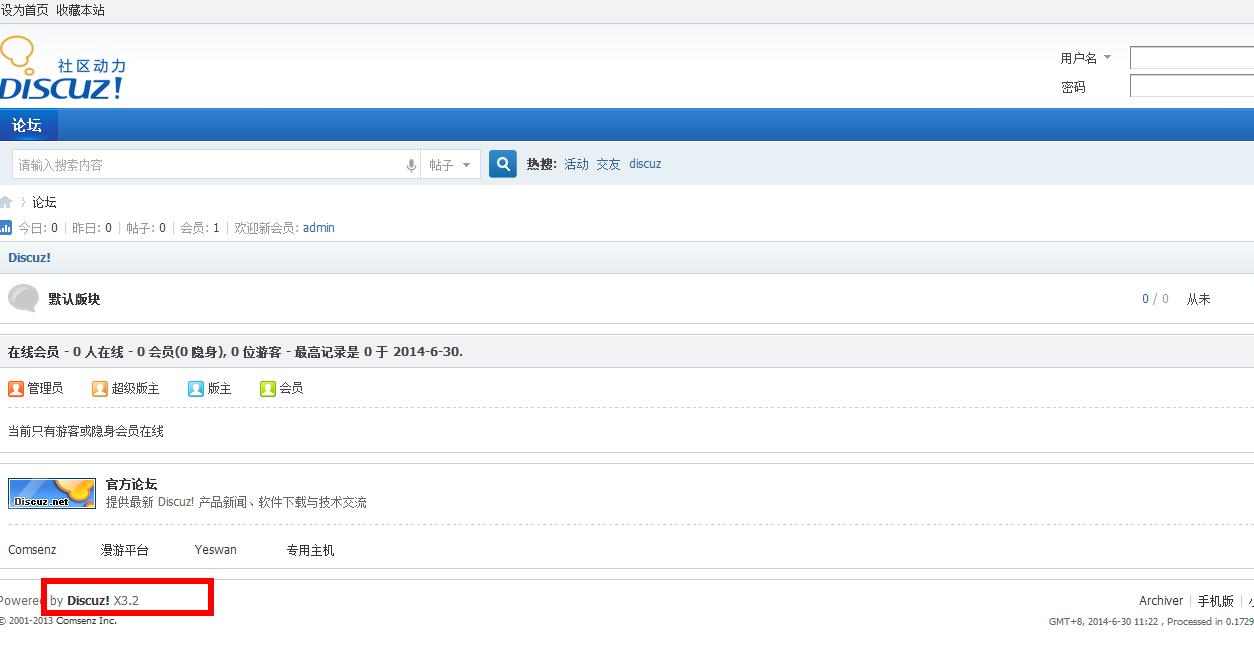Click the 会员: 1 statistic text
Image resolution: width=1254 pixels, height=664 pixels.
(x=200, y=228)
